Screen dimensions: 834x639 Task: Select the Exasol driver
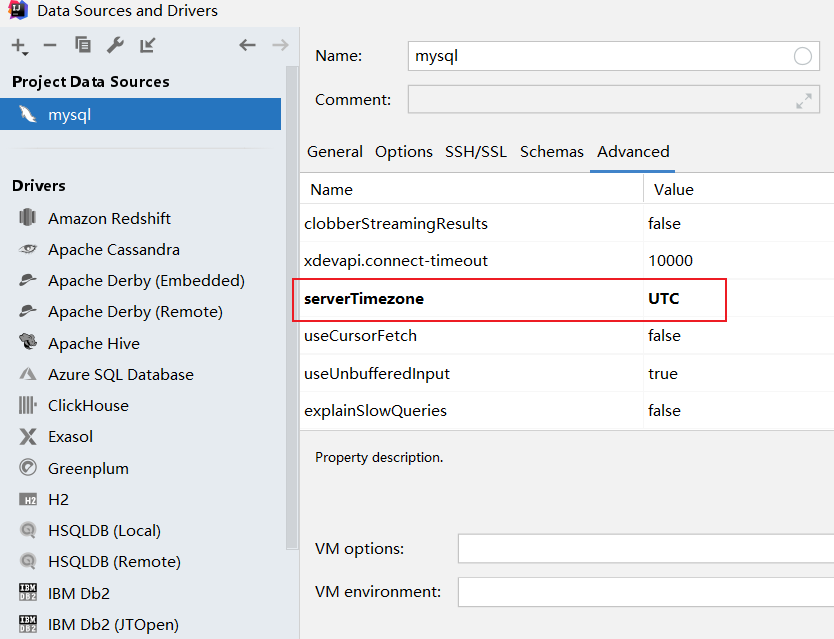point(70,437)
